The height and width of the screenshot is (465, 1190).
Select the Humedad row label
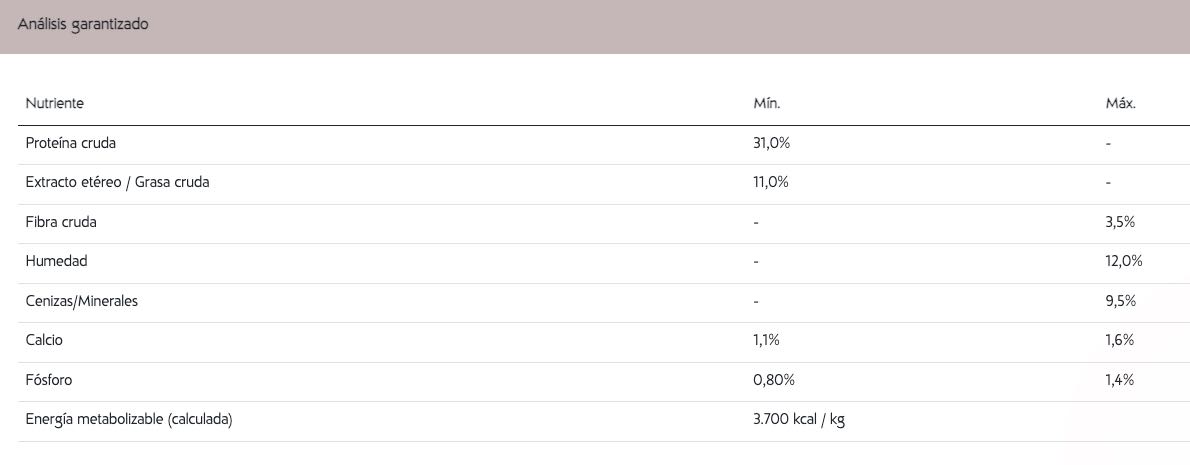(57, 261)
